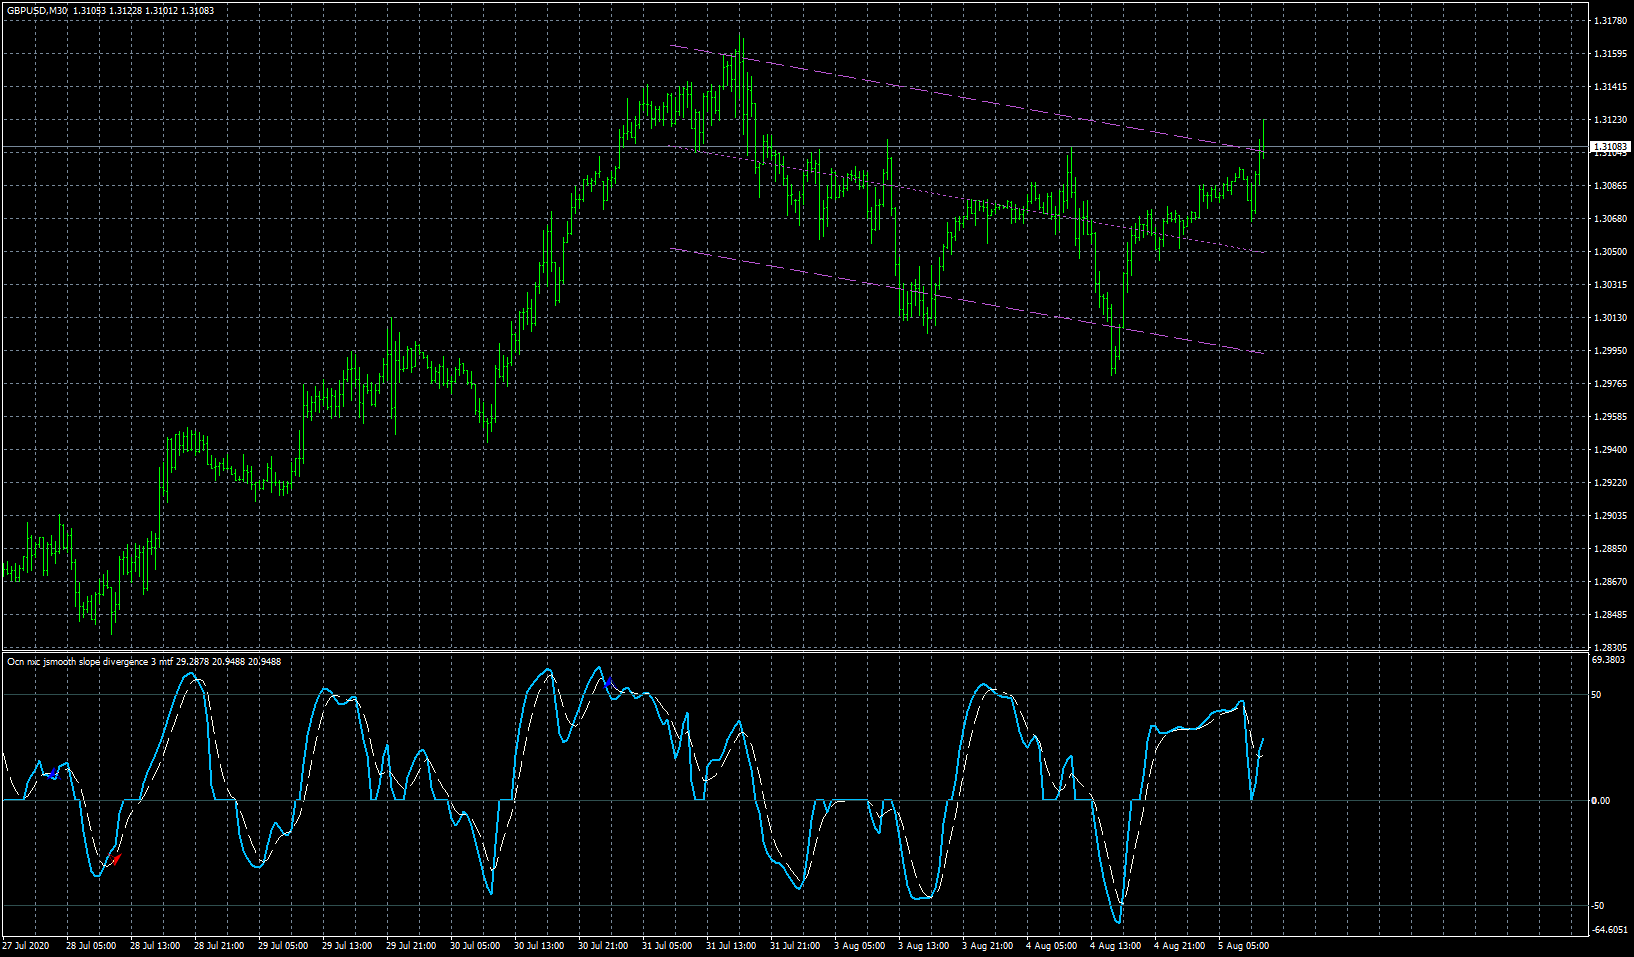
Task: Click price scale value 1.30130
Action: (1609, 318)
